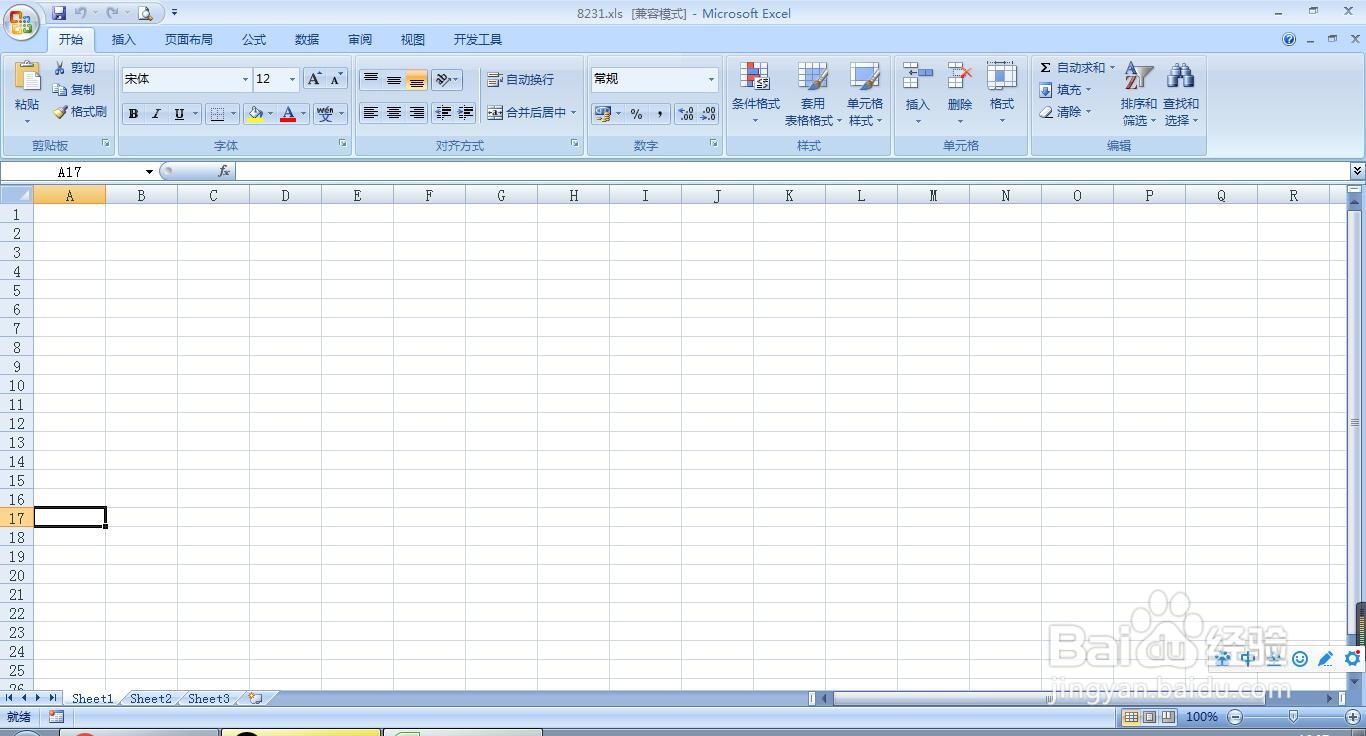
Task: Click the Office button
Action: 21,21
